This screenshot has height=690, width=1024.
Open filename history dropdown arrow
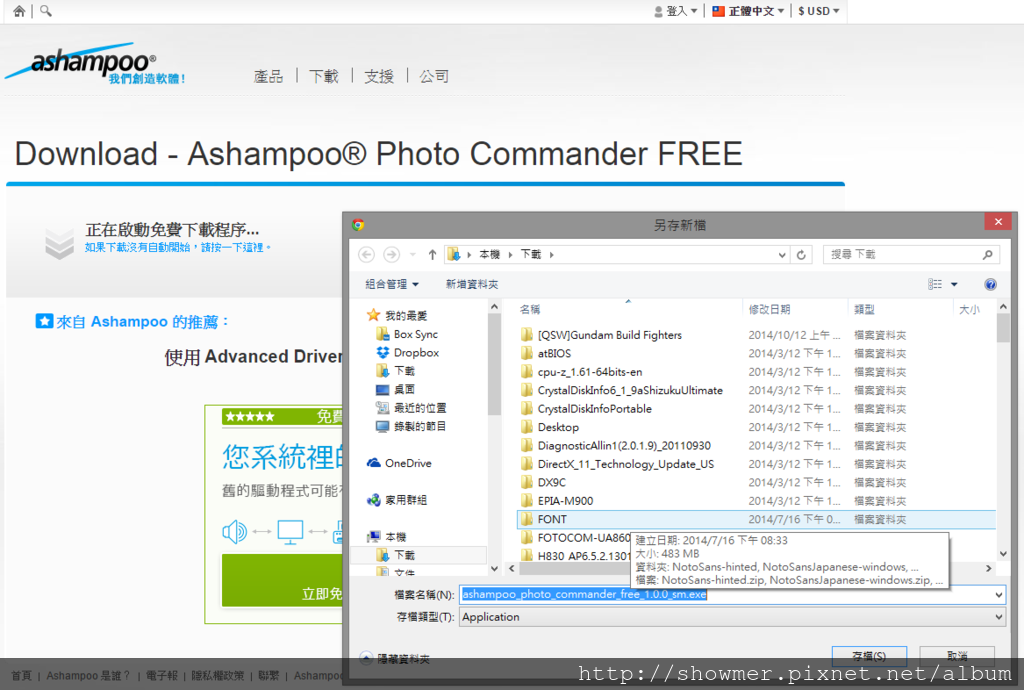[999, 595]
